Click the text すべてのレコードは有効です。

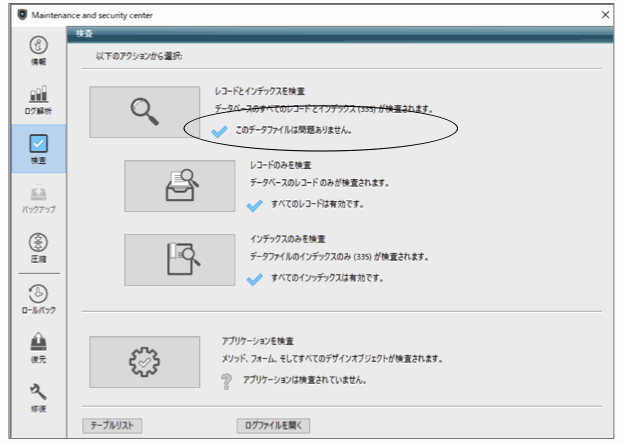coord(317,204)
